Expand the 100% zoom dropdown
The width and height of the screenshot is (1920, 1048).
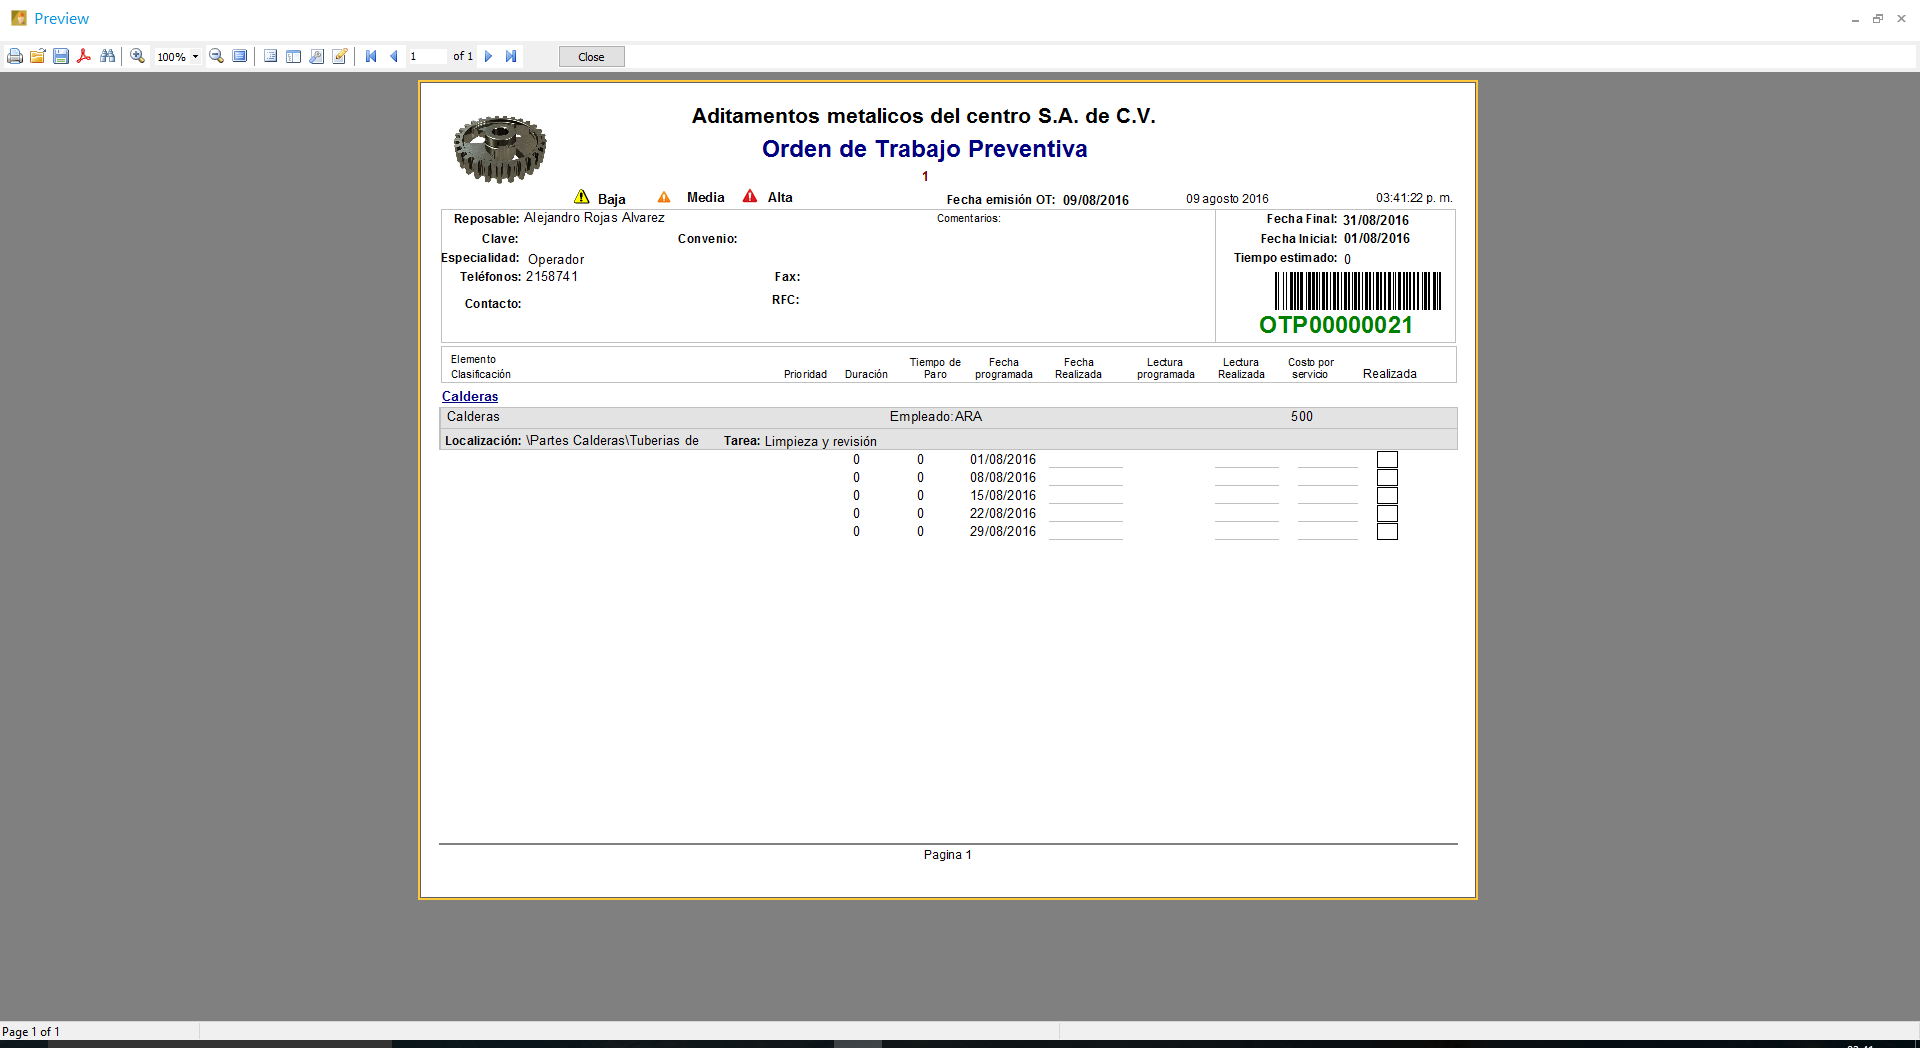[x=195, y=57]
